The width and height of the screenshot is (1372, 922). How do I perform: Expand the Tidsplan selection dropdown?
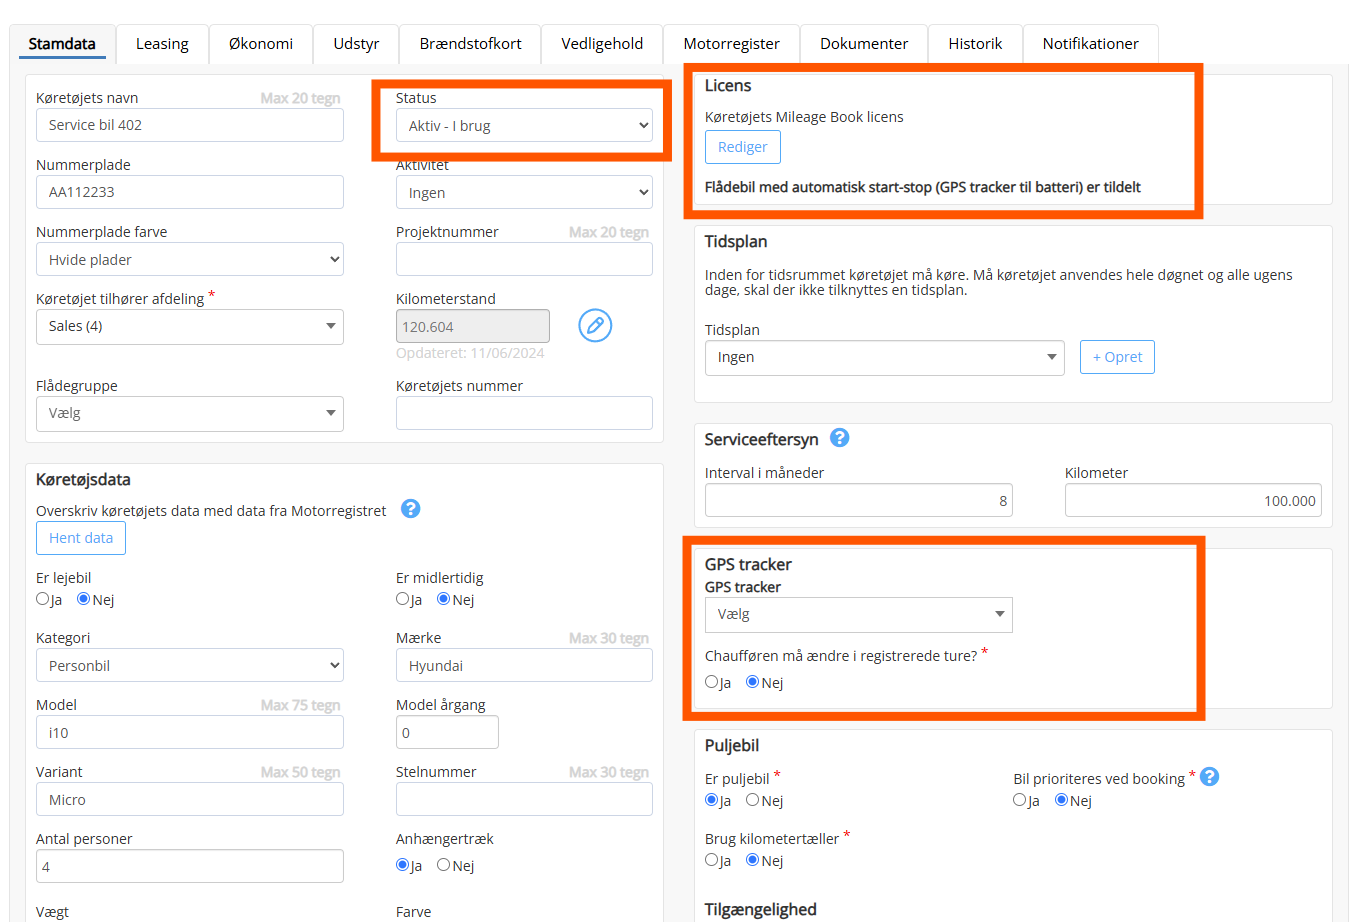point(884,358)
